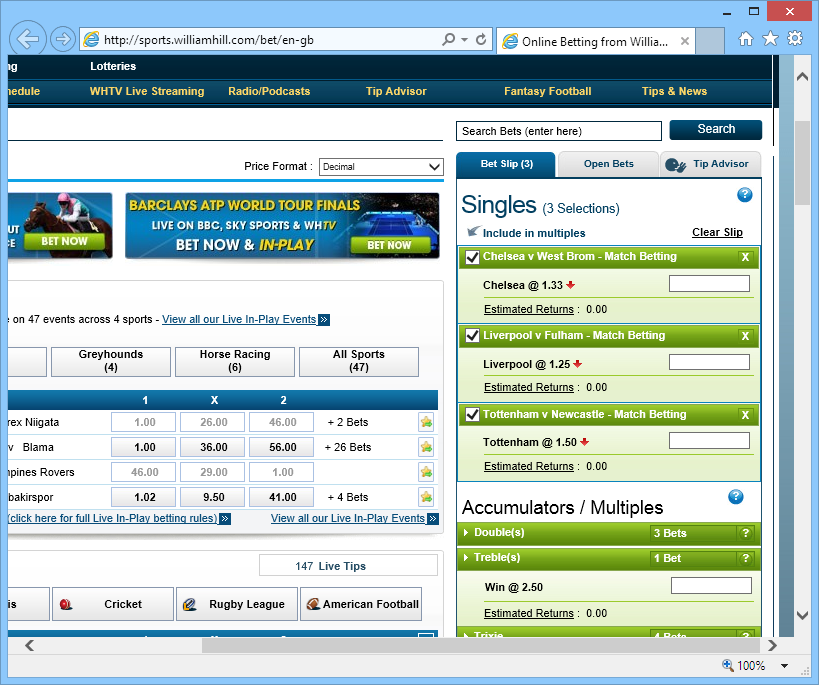Open the Tip Advisor slip tab

(711, 164)
